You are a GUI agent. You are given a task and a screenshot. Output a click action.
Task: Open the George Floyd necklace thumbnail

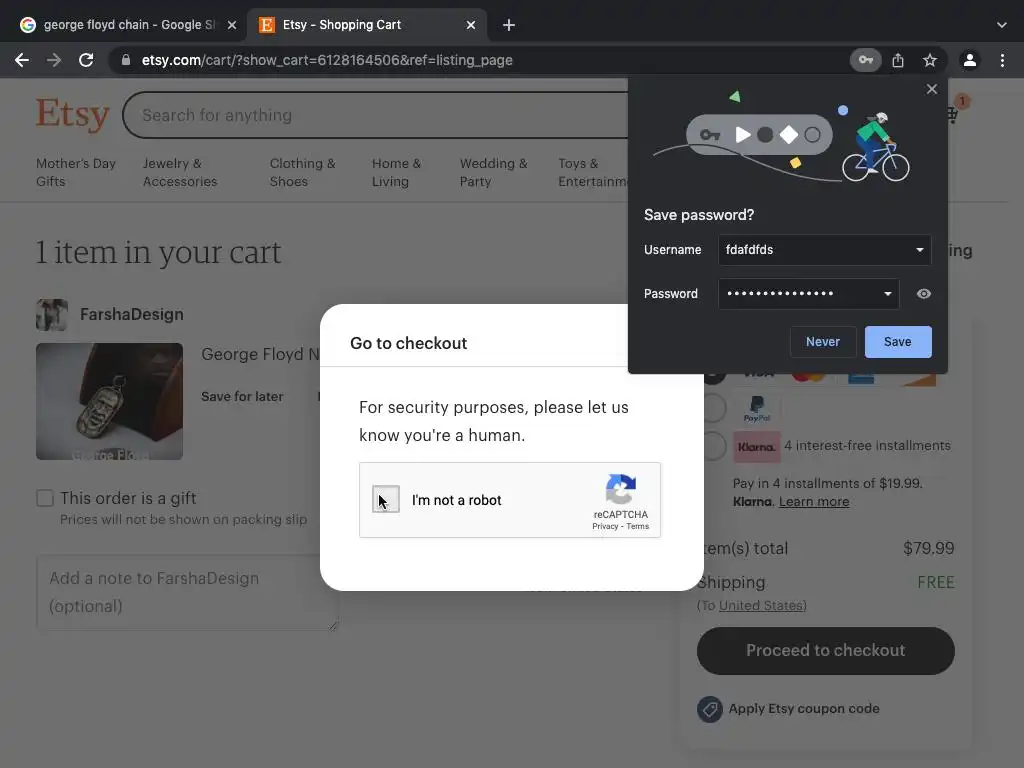pos(110,402)
